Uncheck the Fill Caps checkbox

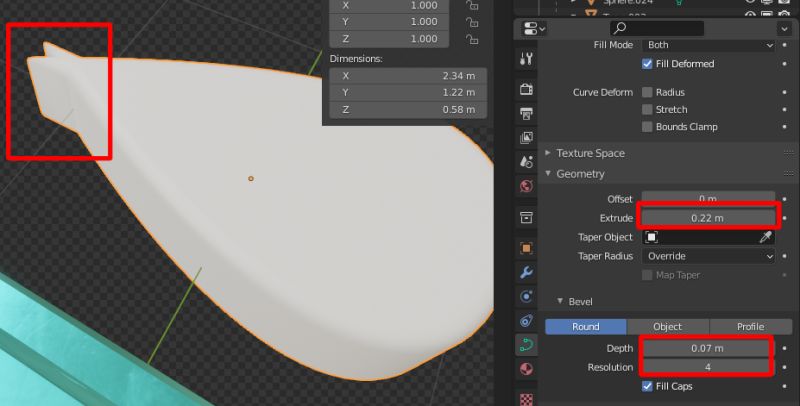tap(647, 387)
